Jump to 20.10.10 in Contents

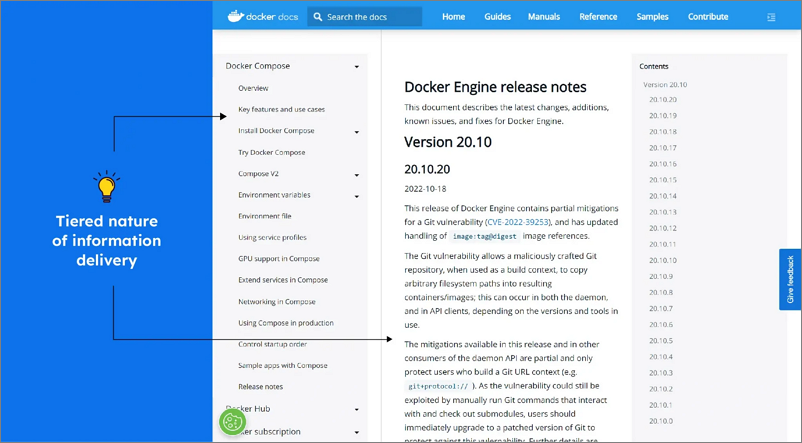[663, 260]
